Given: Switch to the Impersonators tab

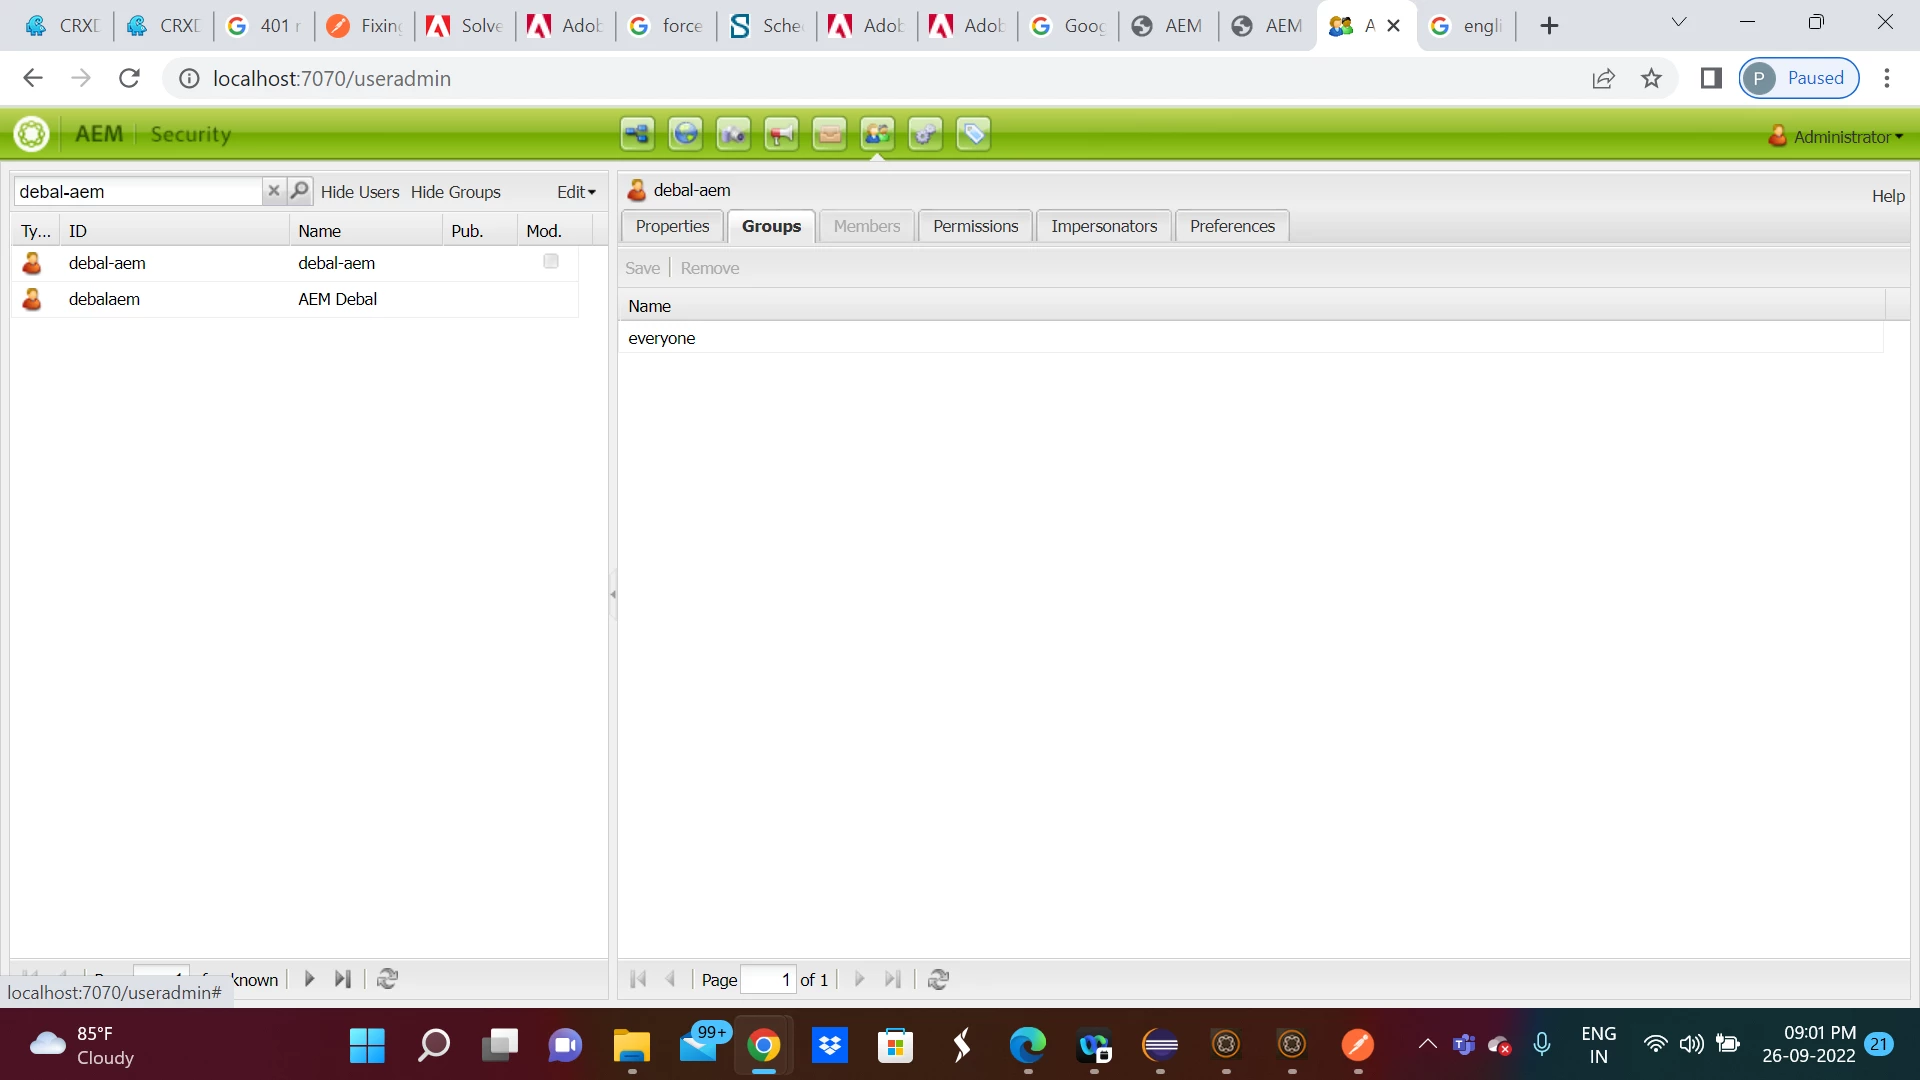Looking at the screenshot, I should click(1103, 226).
